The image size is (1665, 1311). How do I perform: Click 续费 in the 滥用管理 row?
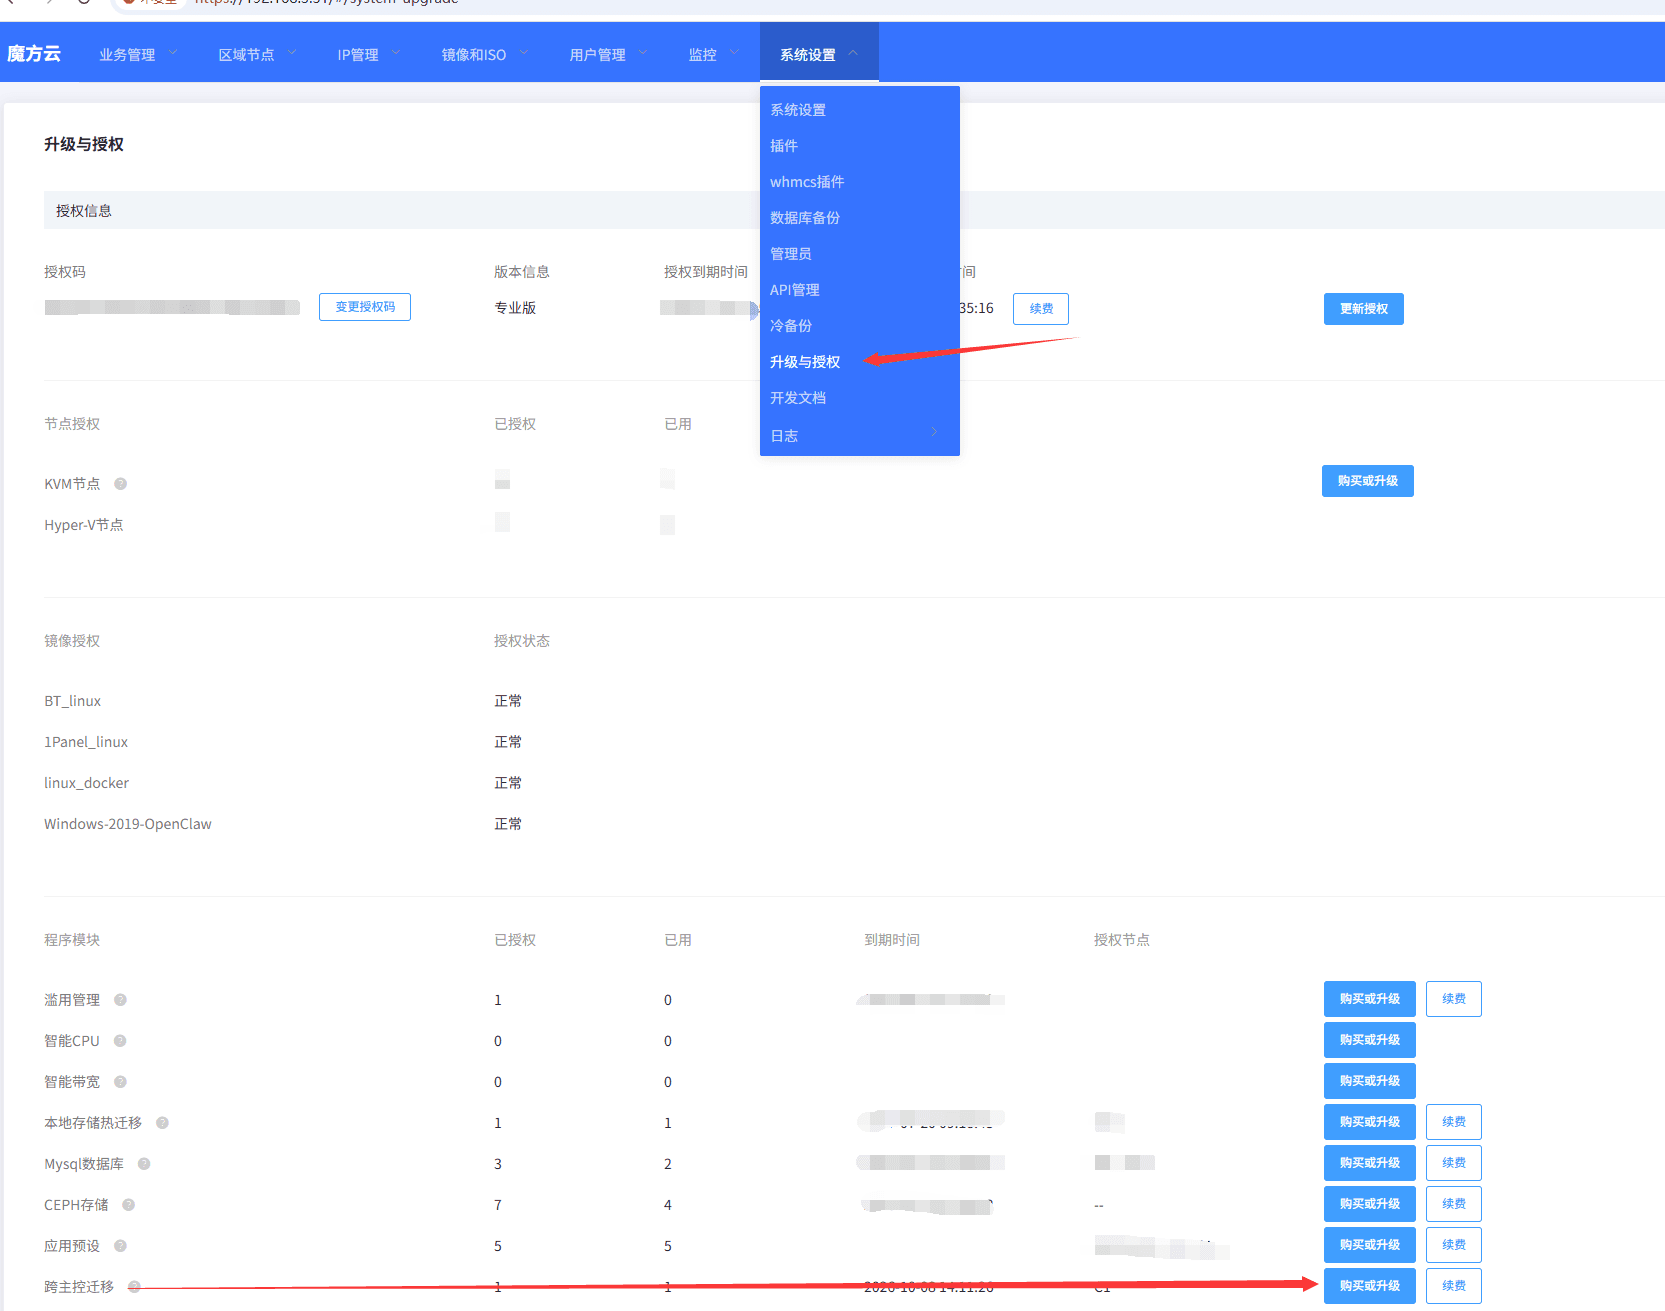1454,999
